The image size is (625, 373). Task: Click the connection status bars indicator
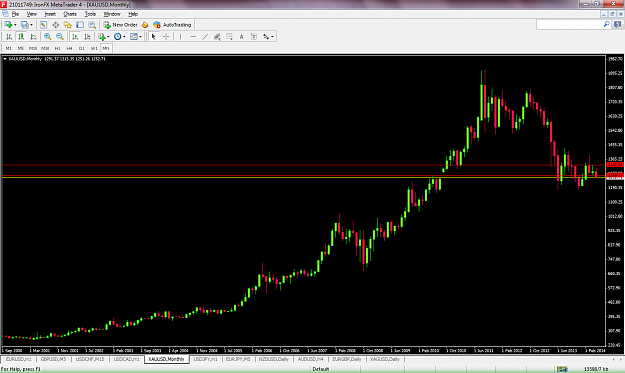pos(562,369)
